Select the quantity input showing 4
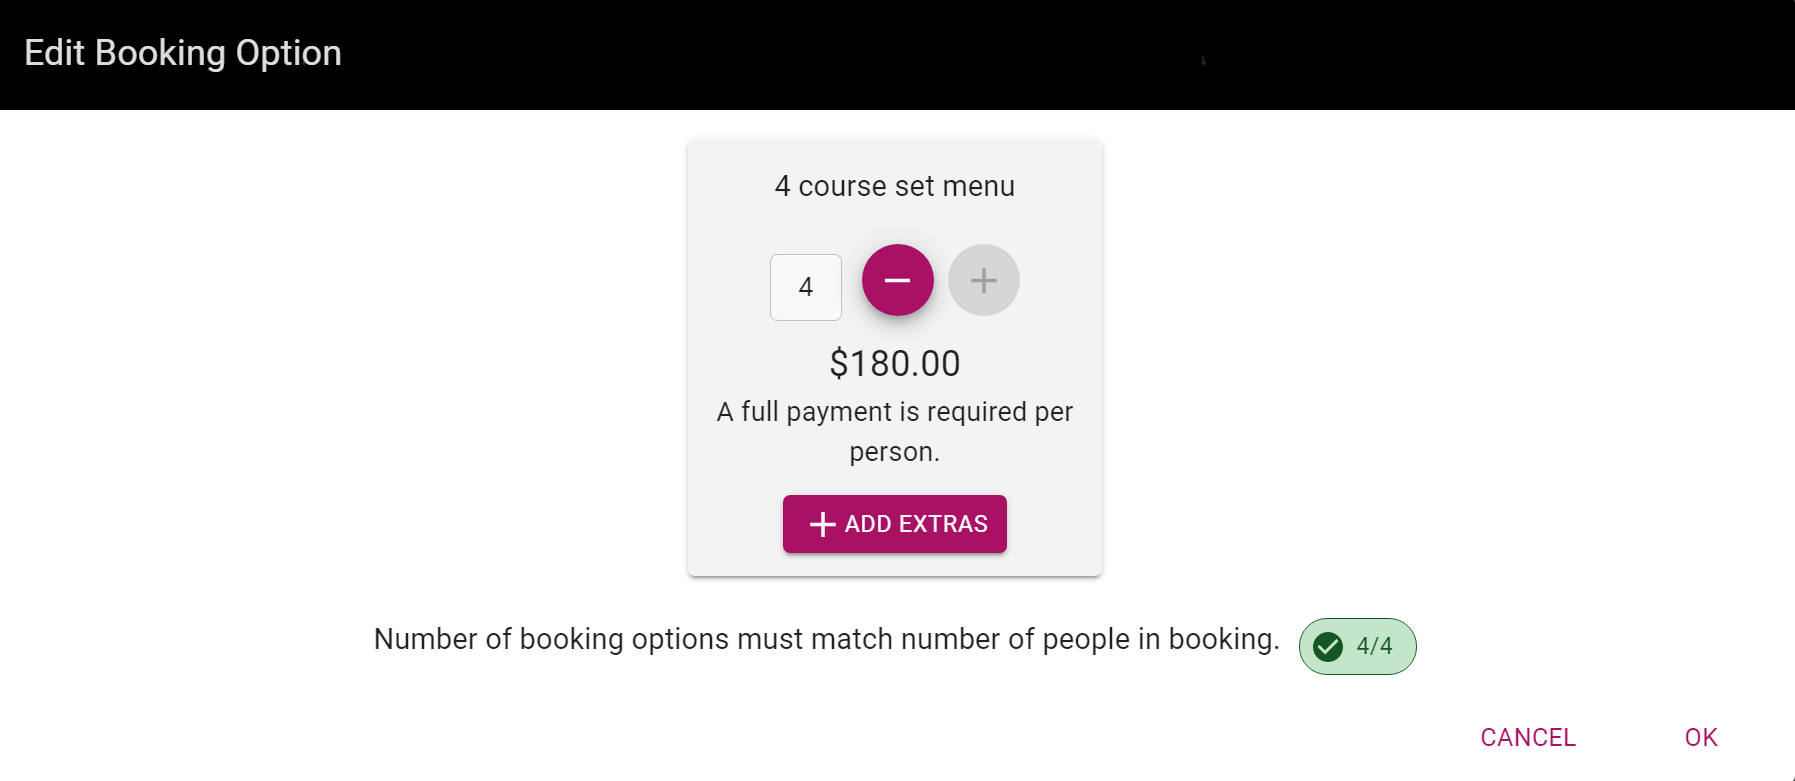 (x=806, y=287)
